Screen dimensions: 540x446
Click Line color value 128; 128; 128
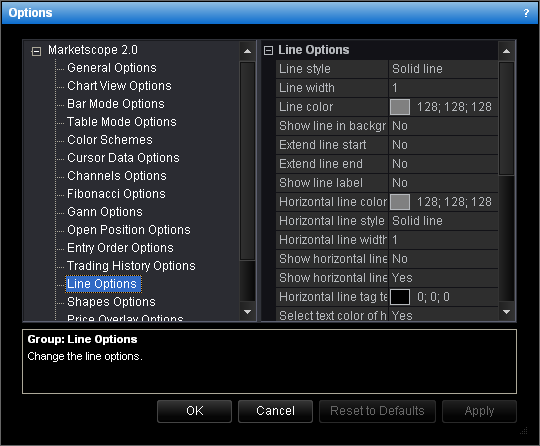pos(454,107)
